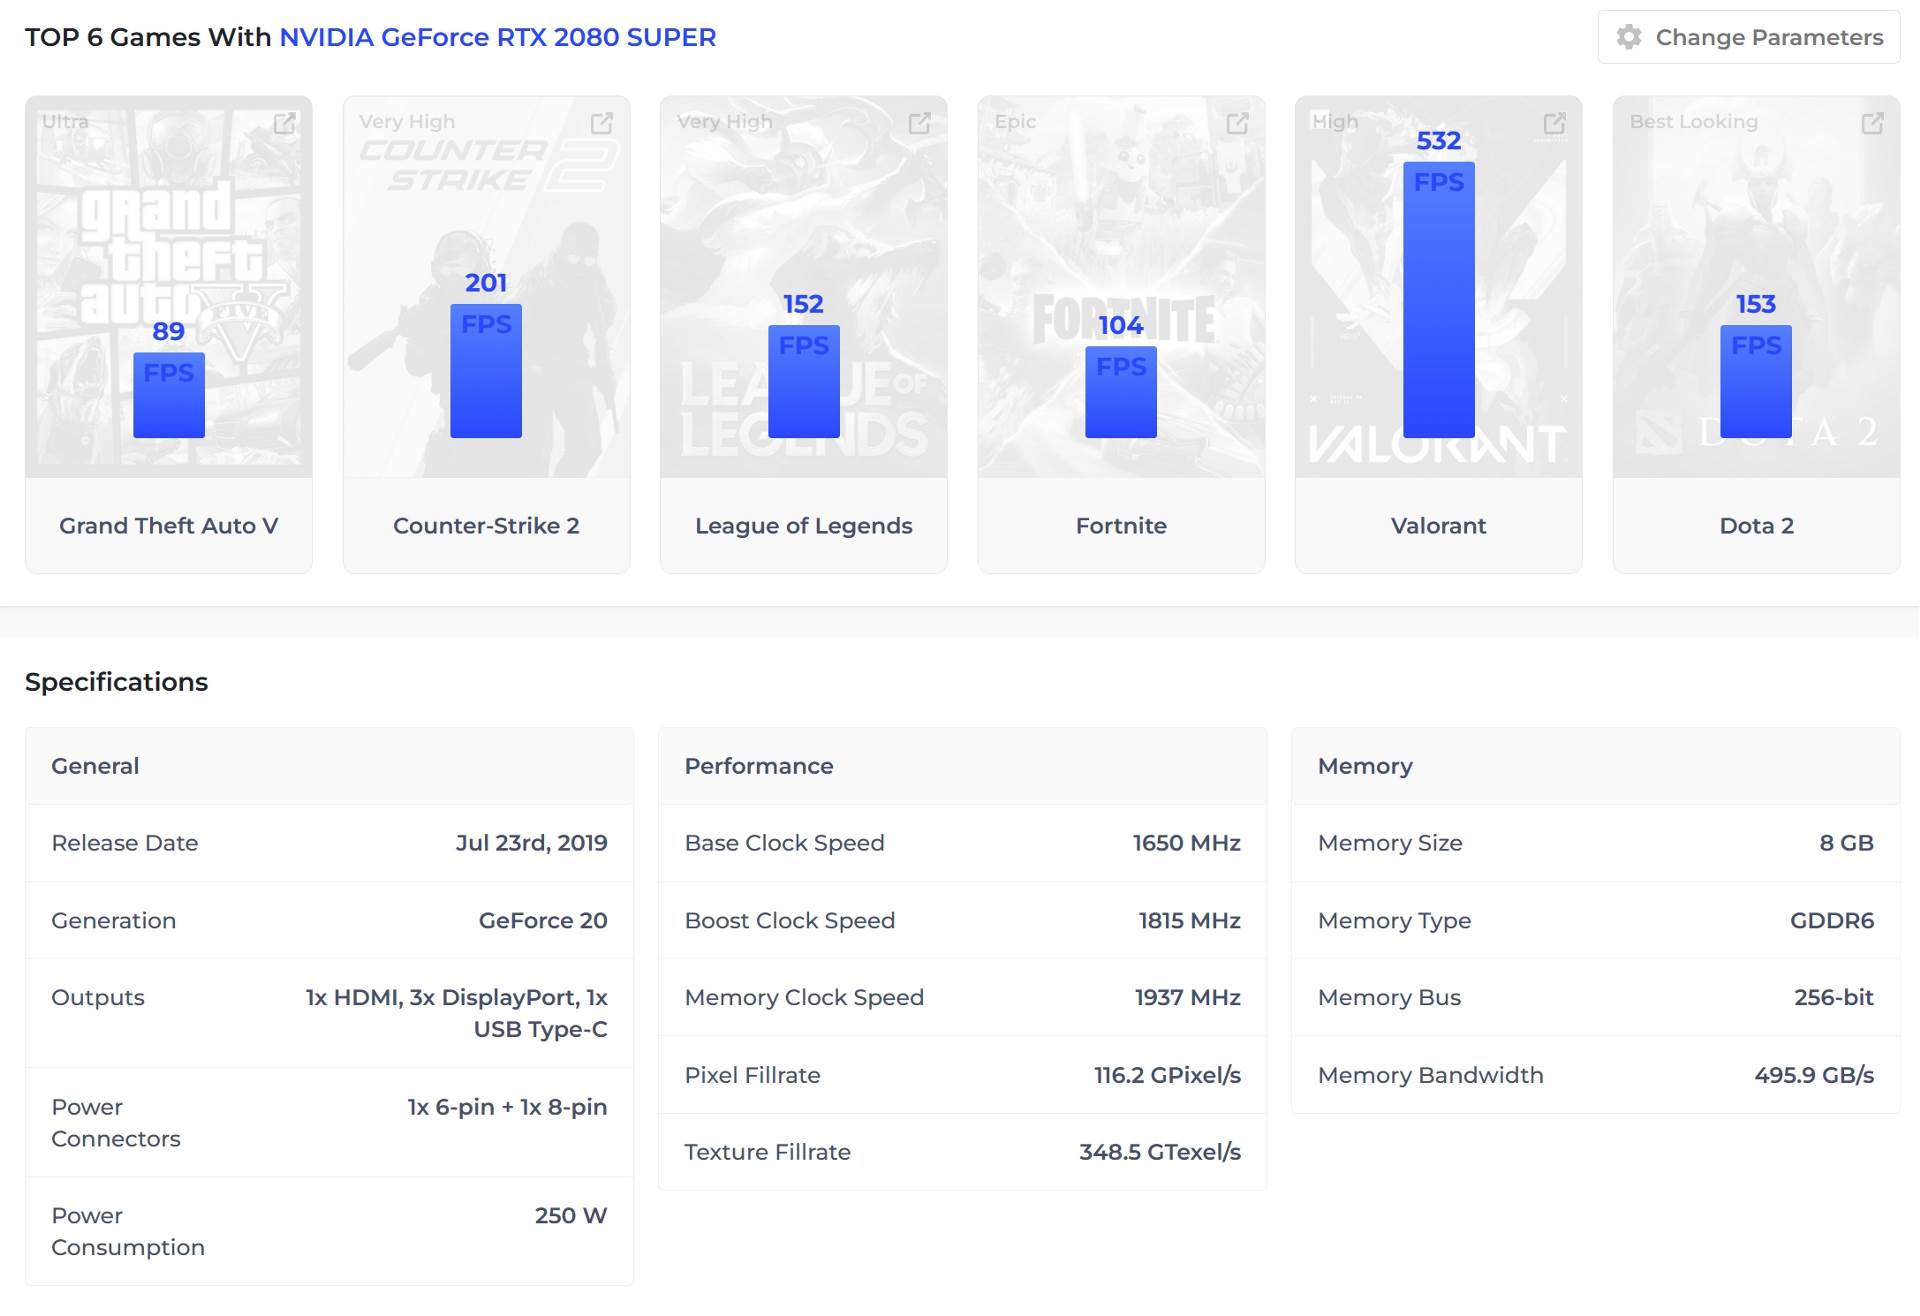Click the Performance table header
The image size is (1920, 1316).
click(x=963, y=766)
